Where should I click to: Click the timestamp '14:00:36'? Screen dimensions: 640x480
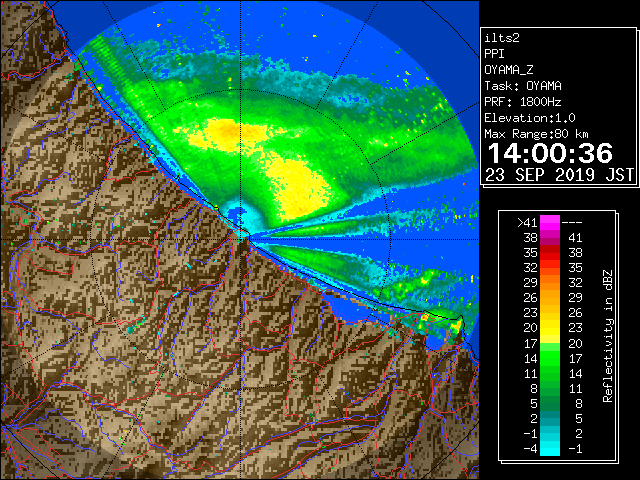[x=550, y=153]
